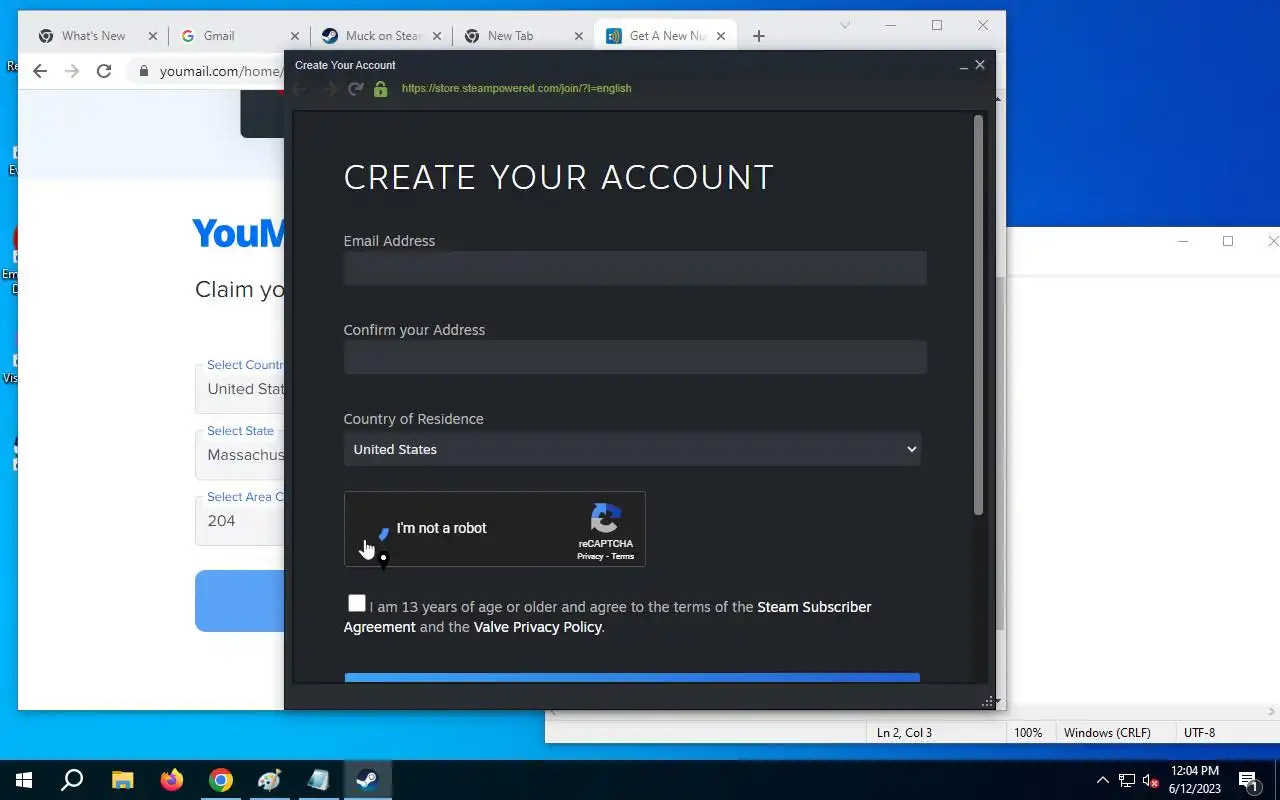Open File Explorer from taskbar
The height and width of the screenshot is (800, 1280).
(122, 780)
